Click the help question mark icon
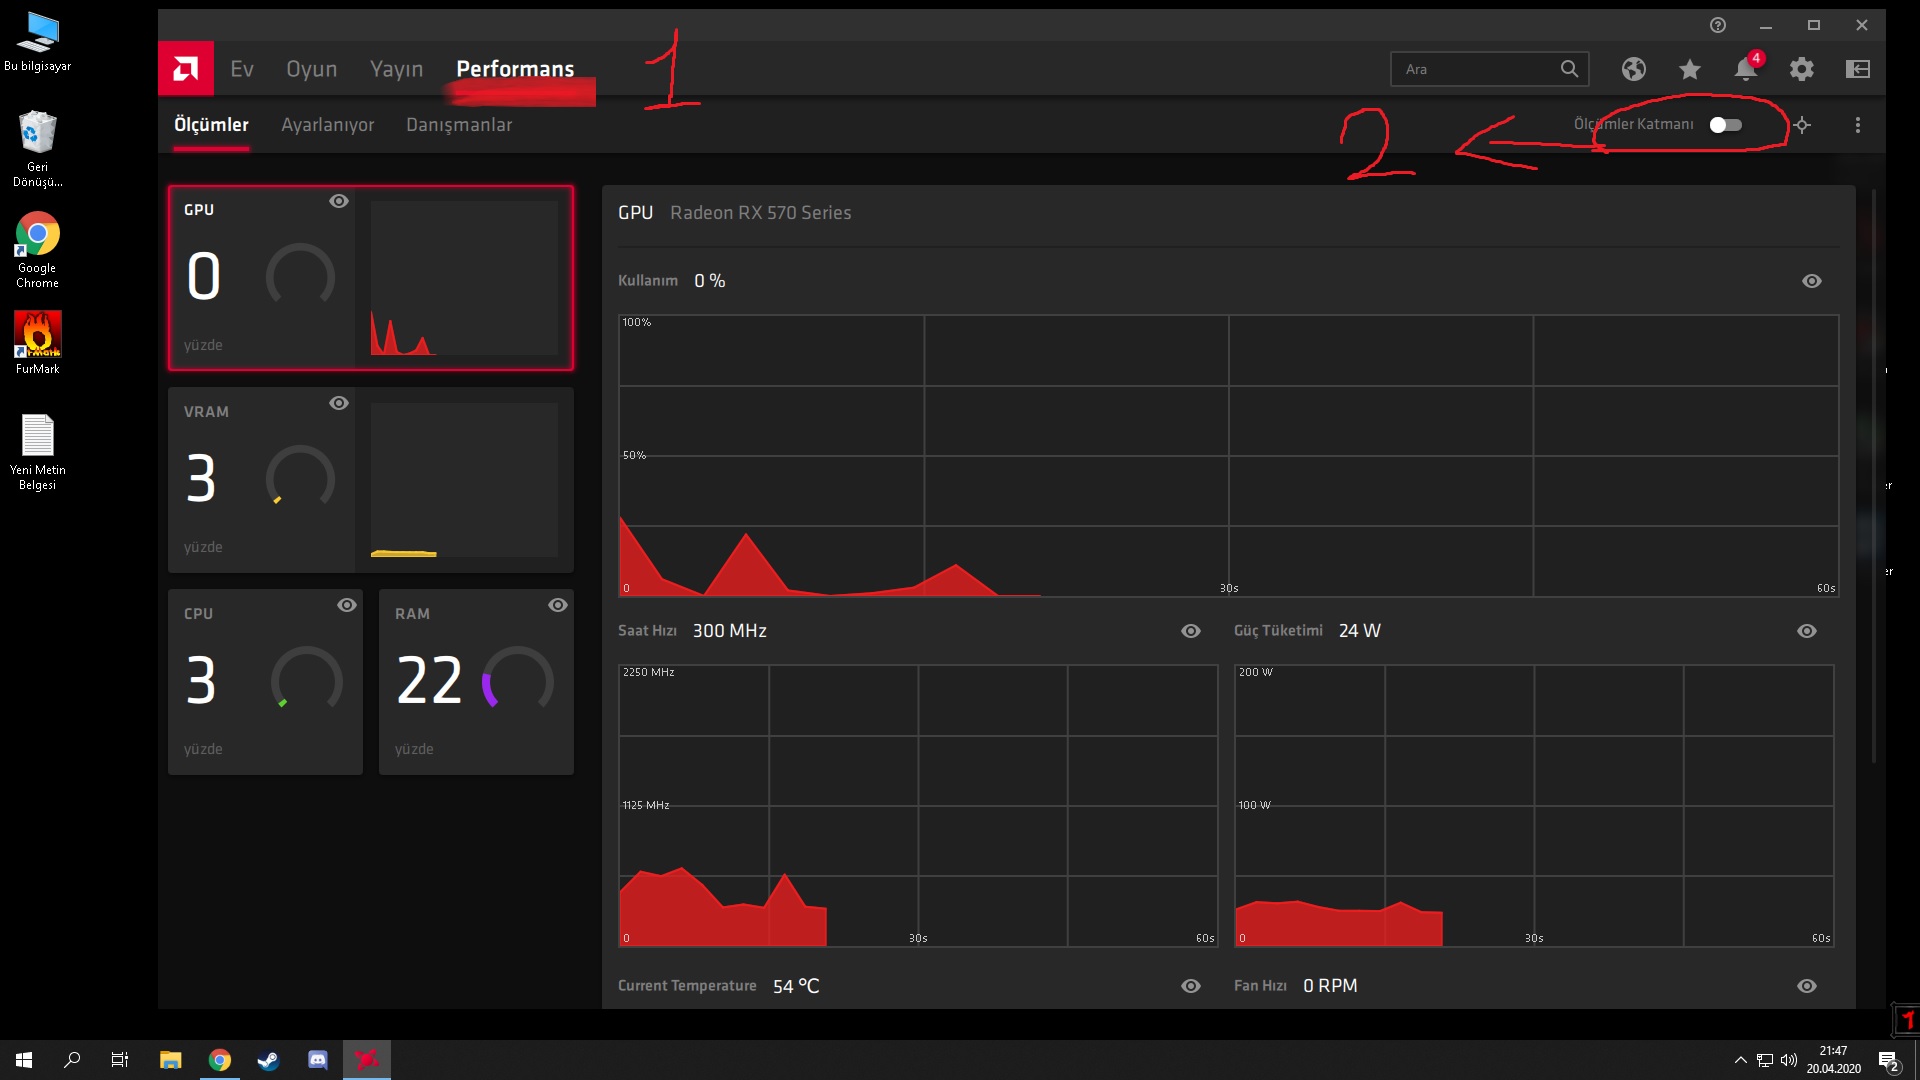The width and height of the screenshot is (1920, 1080). point(1718,25)
